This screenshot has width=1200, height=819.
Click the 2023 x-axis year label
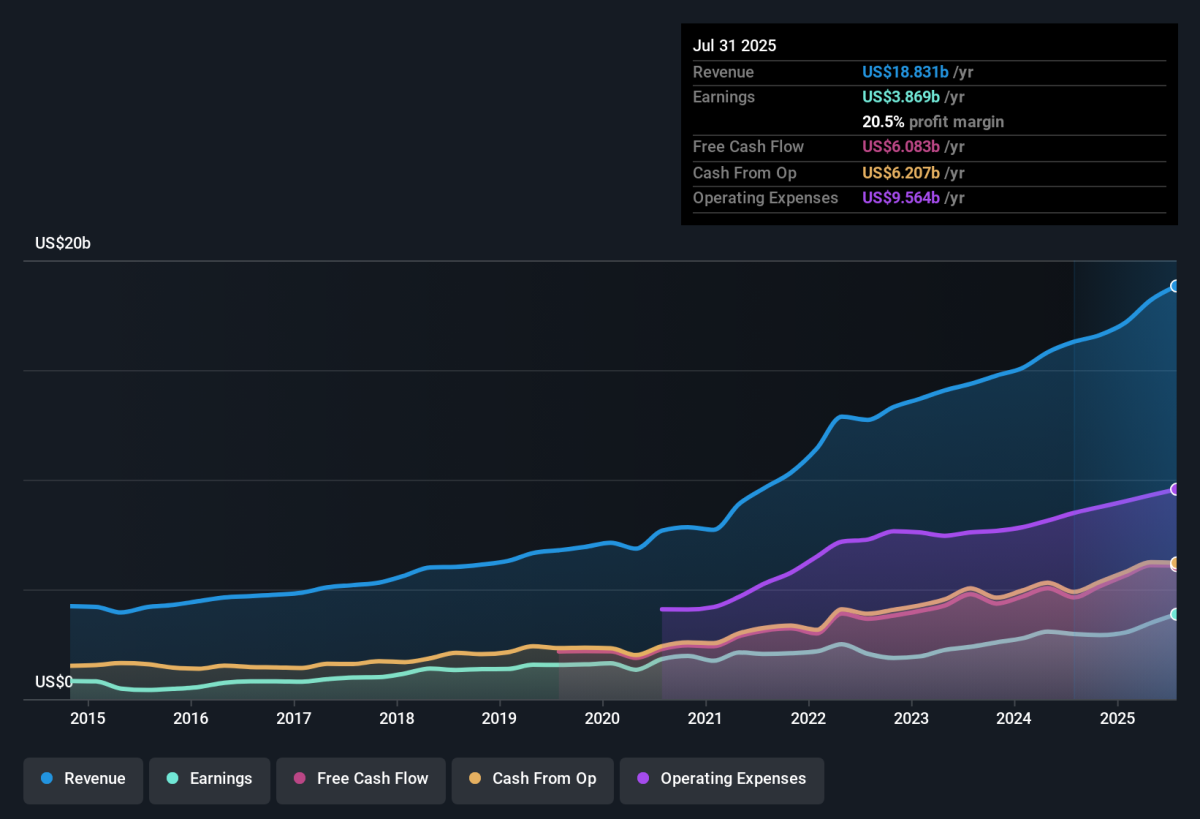pyautogui.click(x=911, y=718)
